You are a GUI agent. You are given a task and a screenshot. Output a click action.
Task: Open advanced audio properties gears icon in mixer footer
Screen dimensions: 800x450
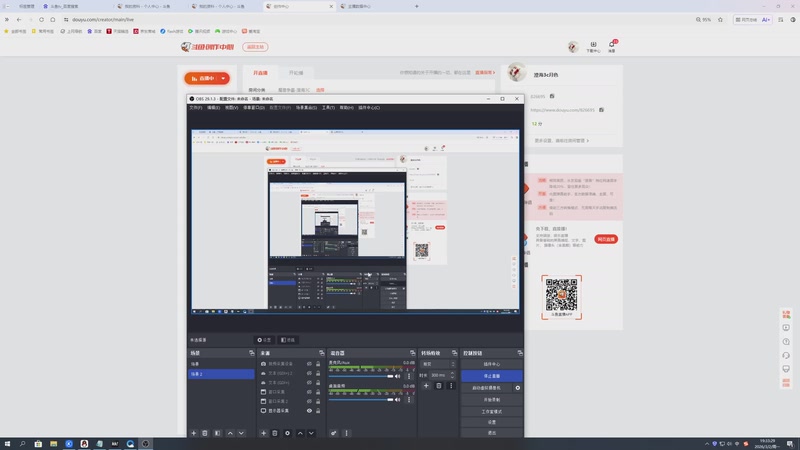coord(333,433)
